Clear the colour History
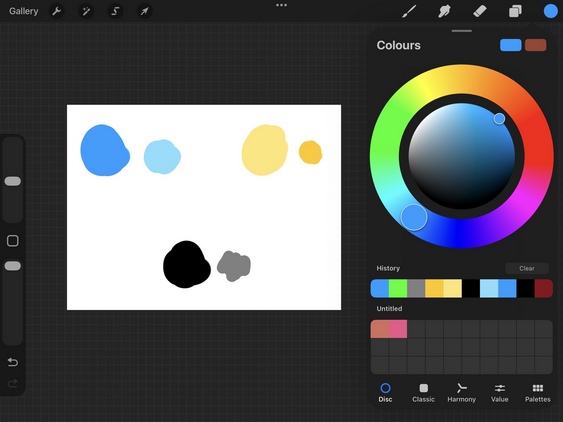This screenshot has width=563, height=422. (527, 268)
